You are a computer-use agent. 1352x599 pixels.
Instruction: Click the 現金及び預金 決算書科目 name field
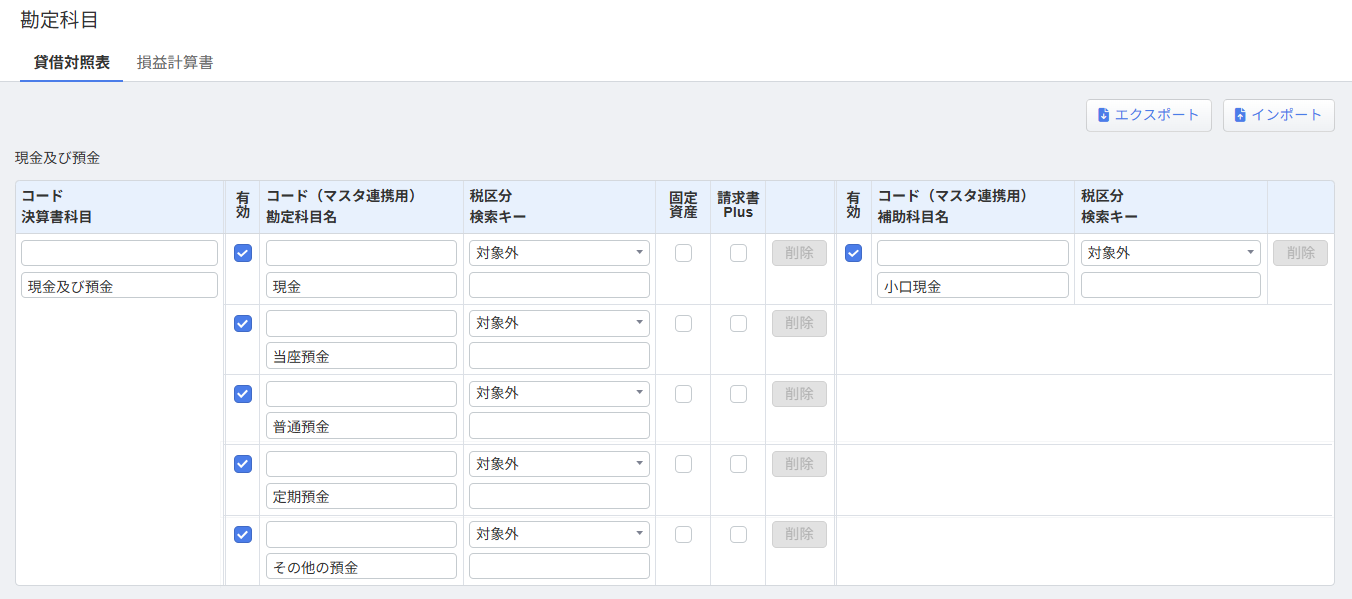(x=119, y=286)
